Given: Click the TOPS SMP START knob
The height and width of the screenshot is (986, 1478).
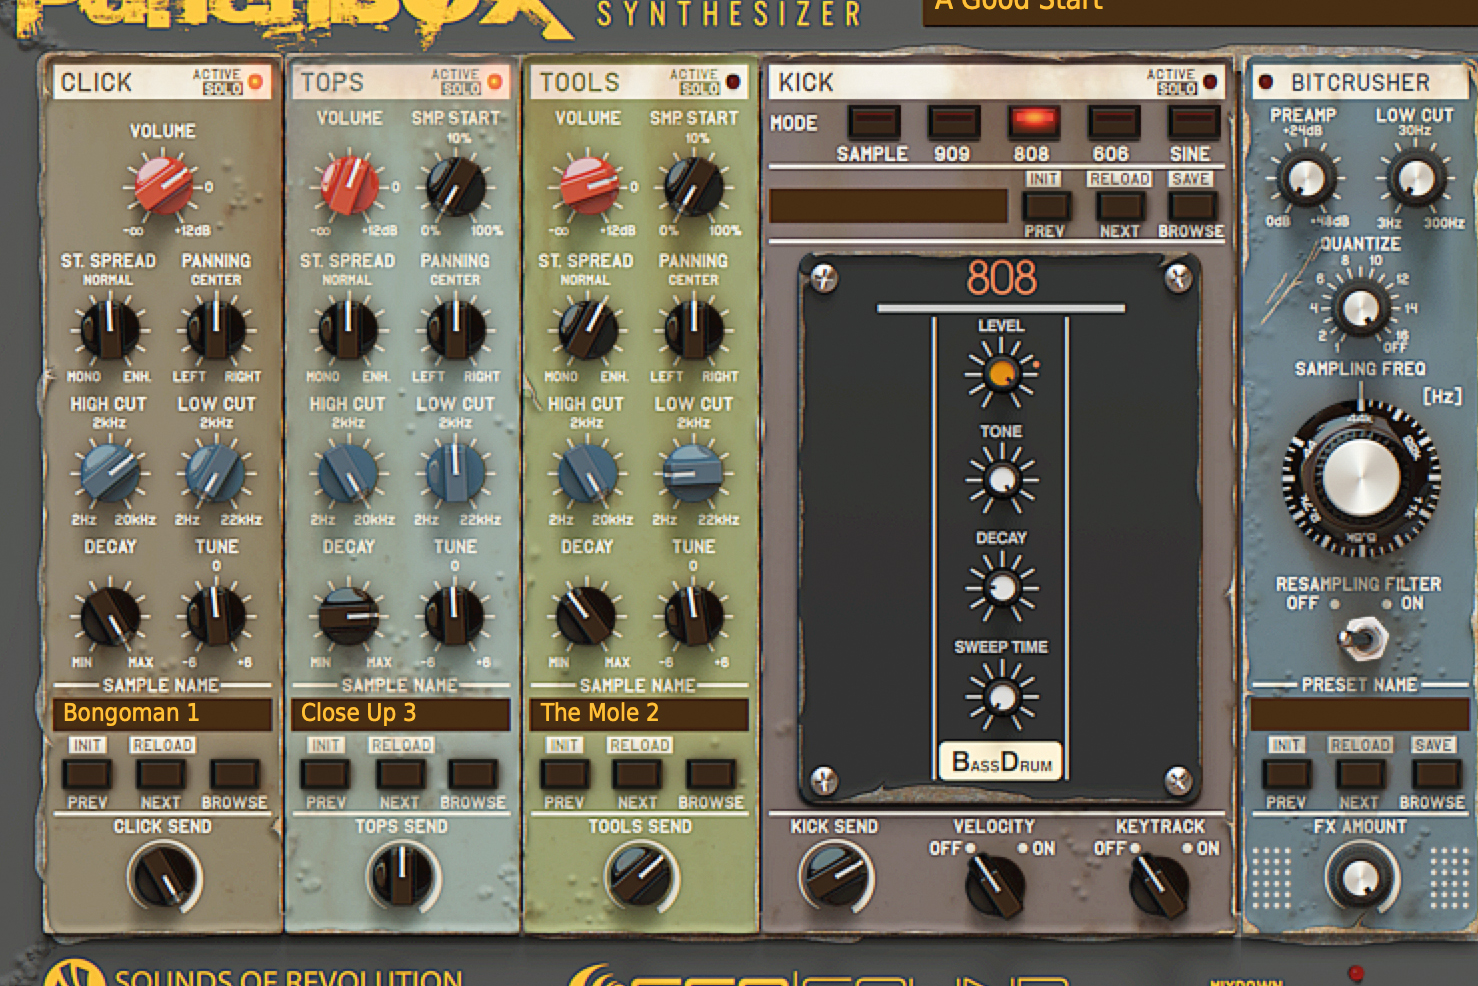Looking at the screenshot, I should coord(456,186).
